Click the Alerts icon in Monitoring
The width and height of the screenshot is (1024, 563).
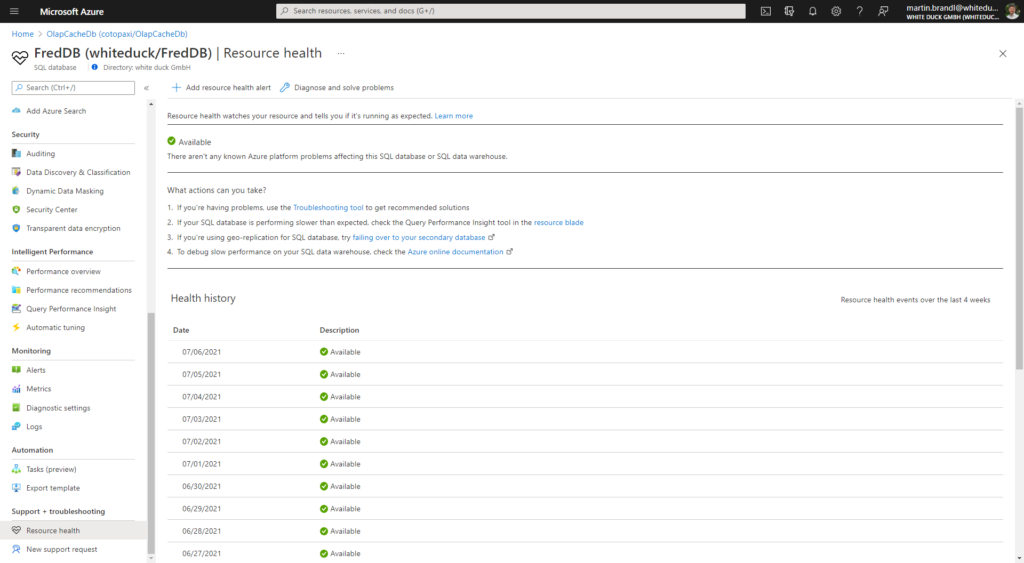(x=16, y=370)
